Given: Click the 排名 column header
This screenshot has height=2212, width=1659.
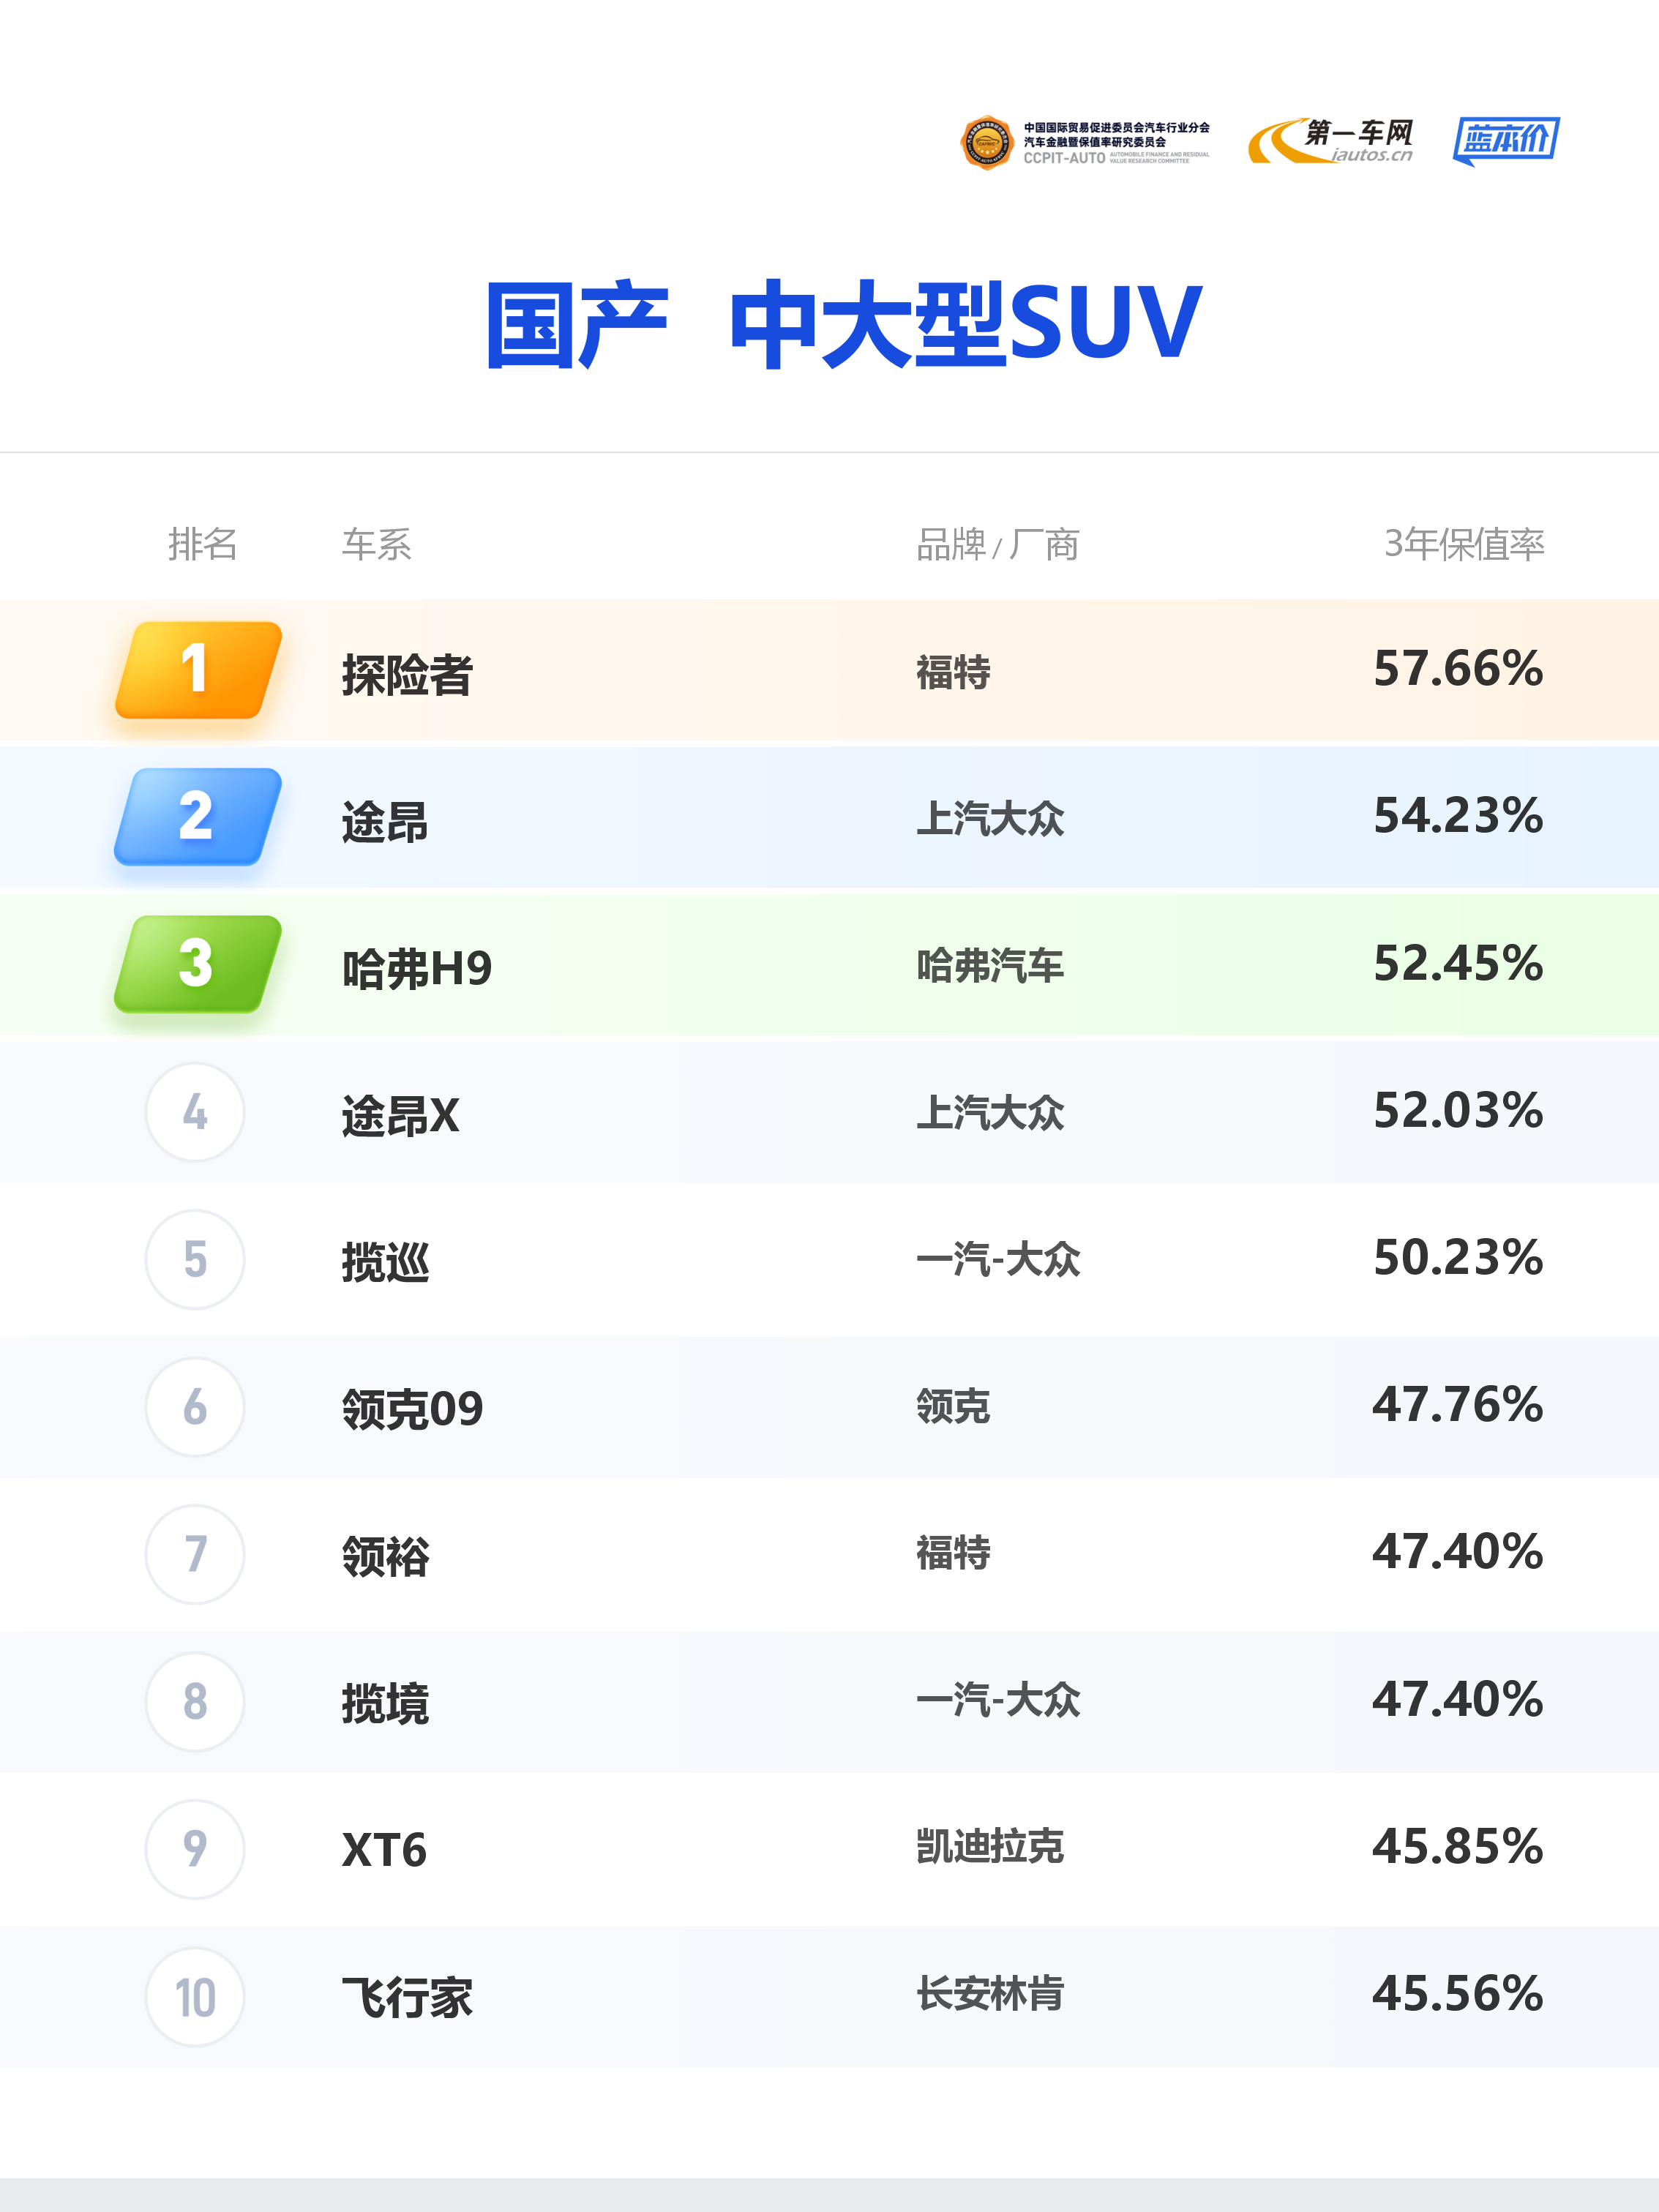Looking at the screenshot, I should click(202, 544).
